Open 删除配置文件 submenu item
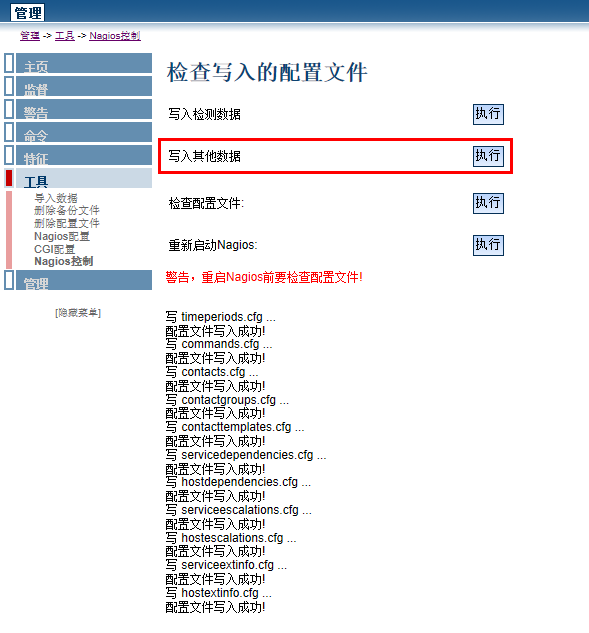The width and height of the screenshot is (589, 633). pyautogui.click(x=67, y=223)
